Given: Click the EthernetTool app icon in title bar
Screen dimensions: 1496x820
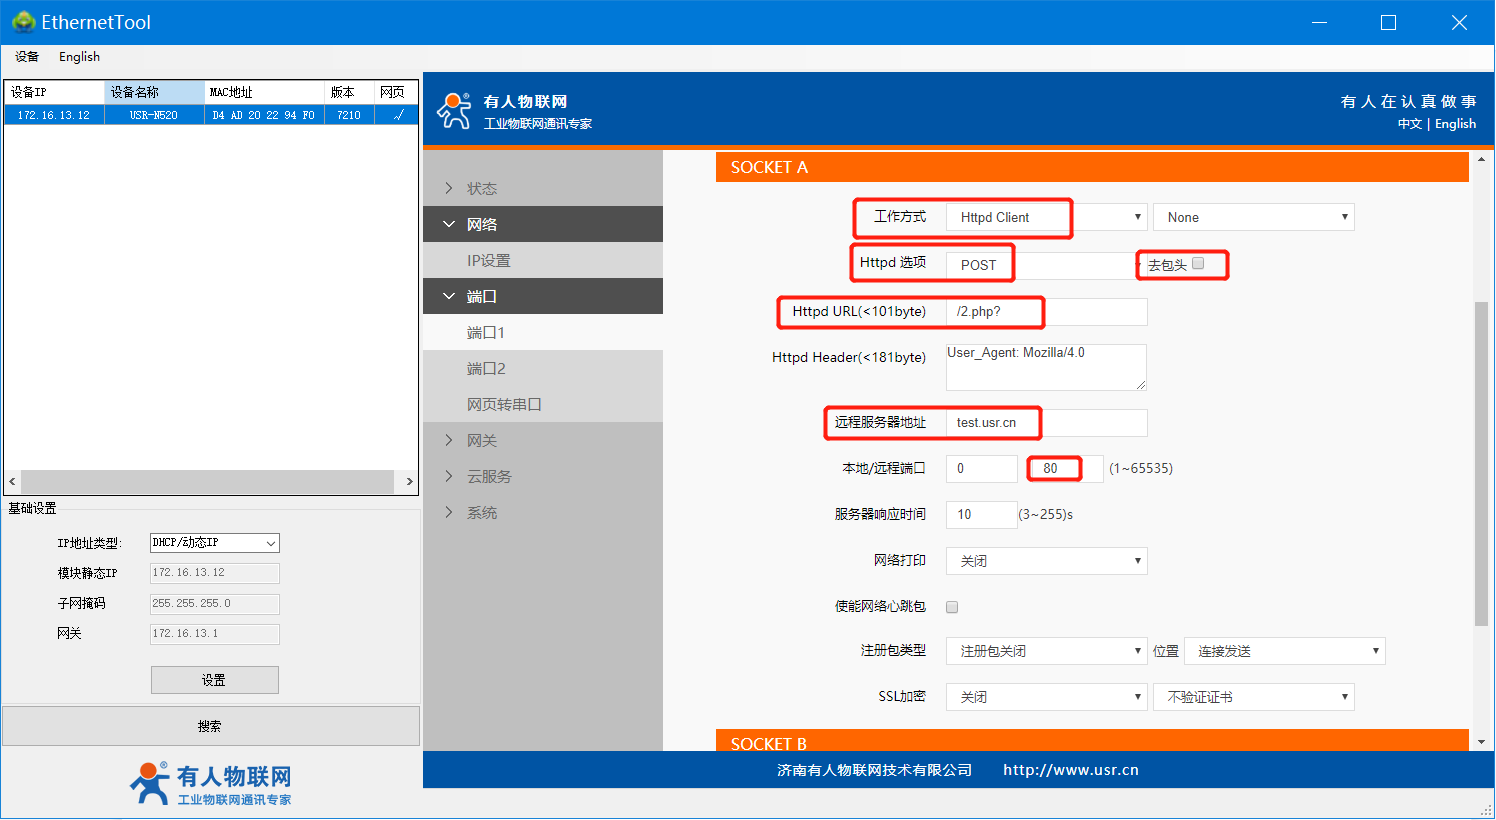Looking at the screenshot, I should (x=23, y=22).
